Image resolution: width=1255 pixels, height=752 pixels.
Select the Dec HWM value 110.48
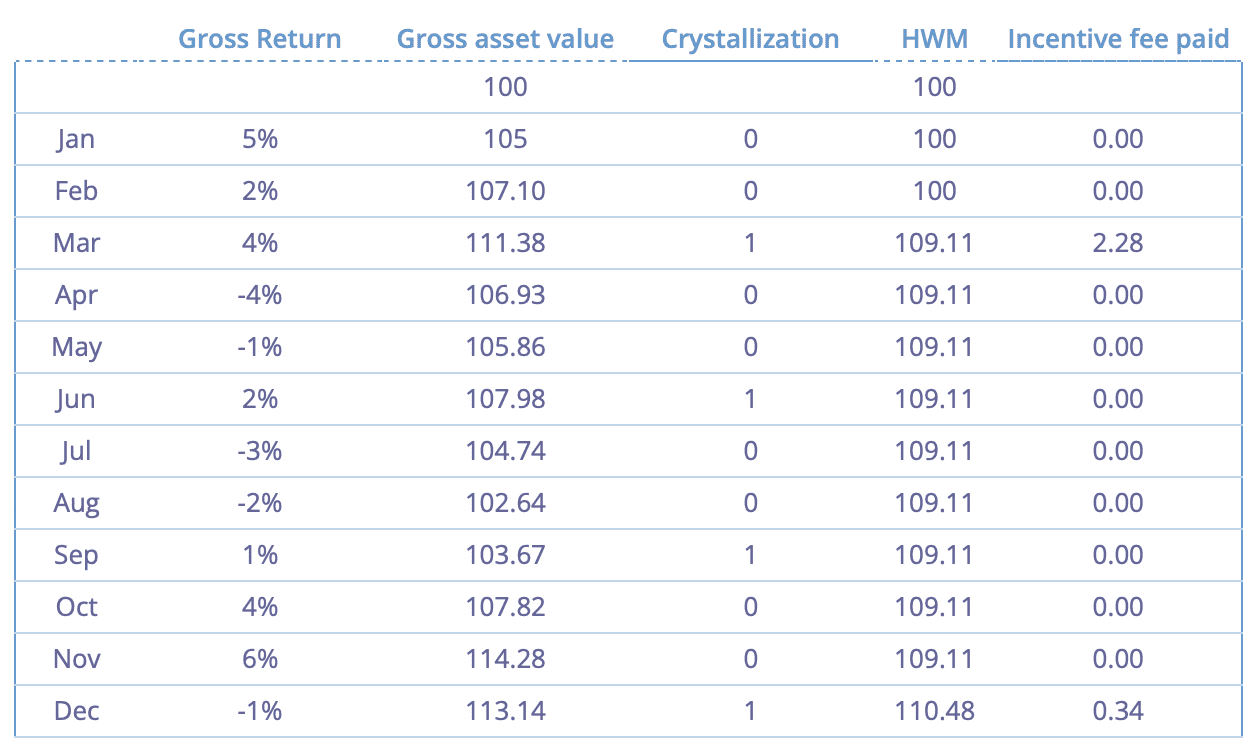(935, 711)
